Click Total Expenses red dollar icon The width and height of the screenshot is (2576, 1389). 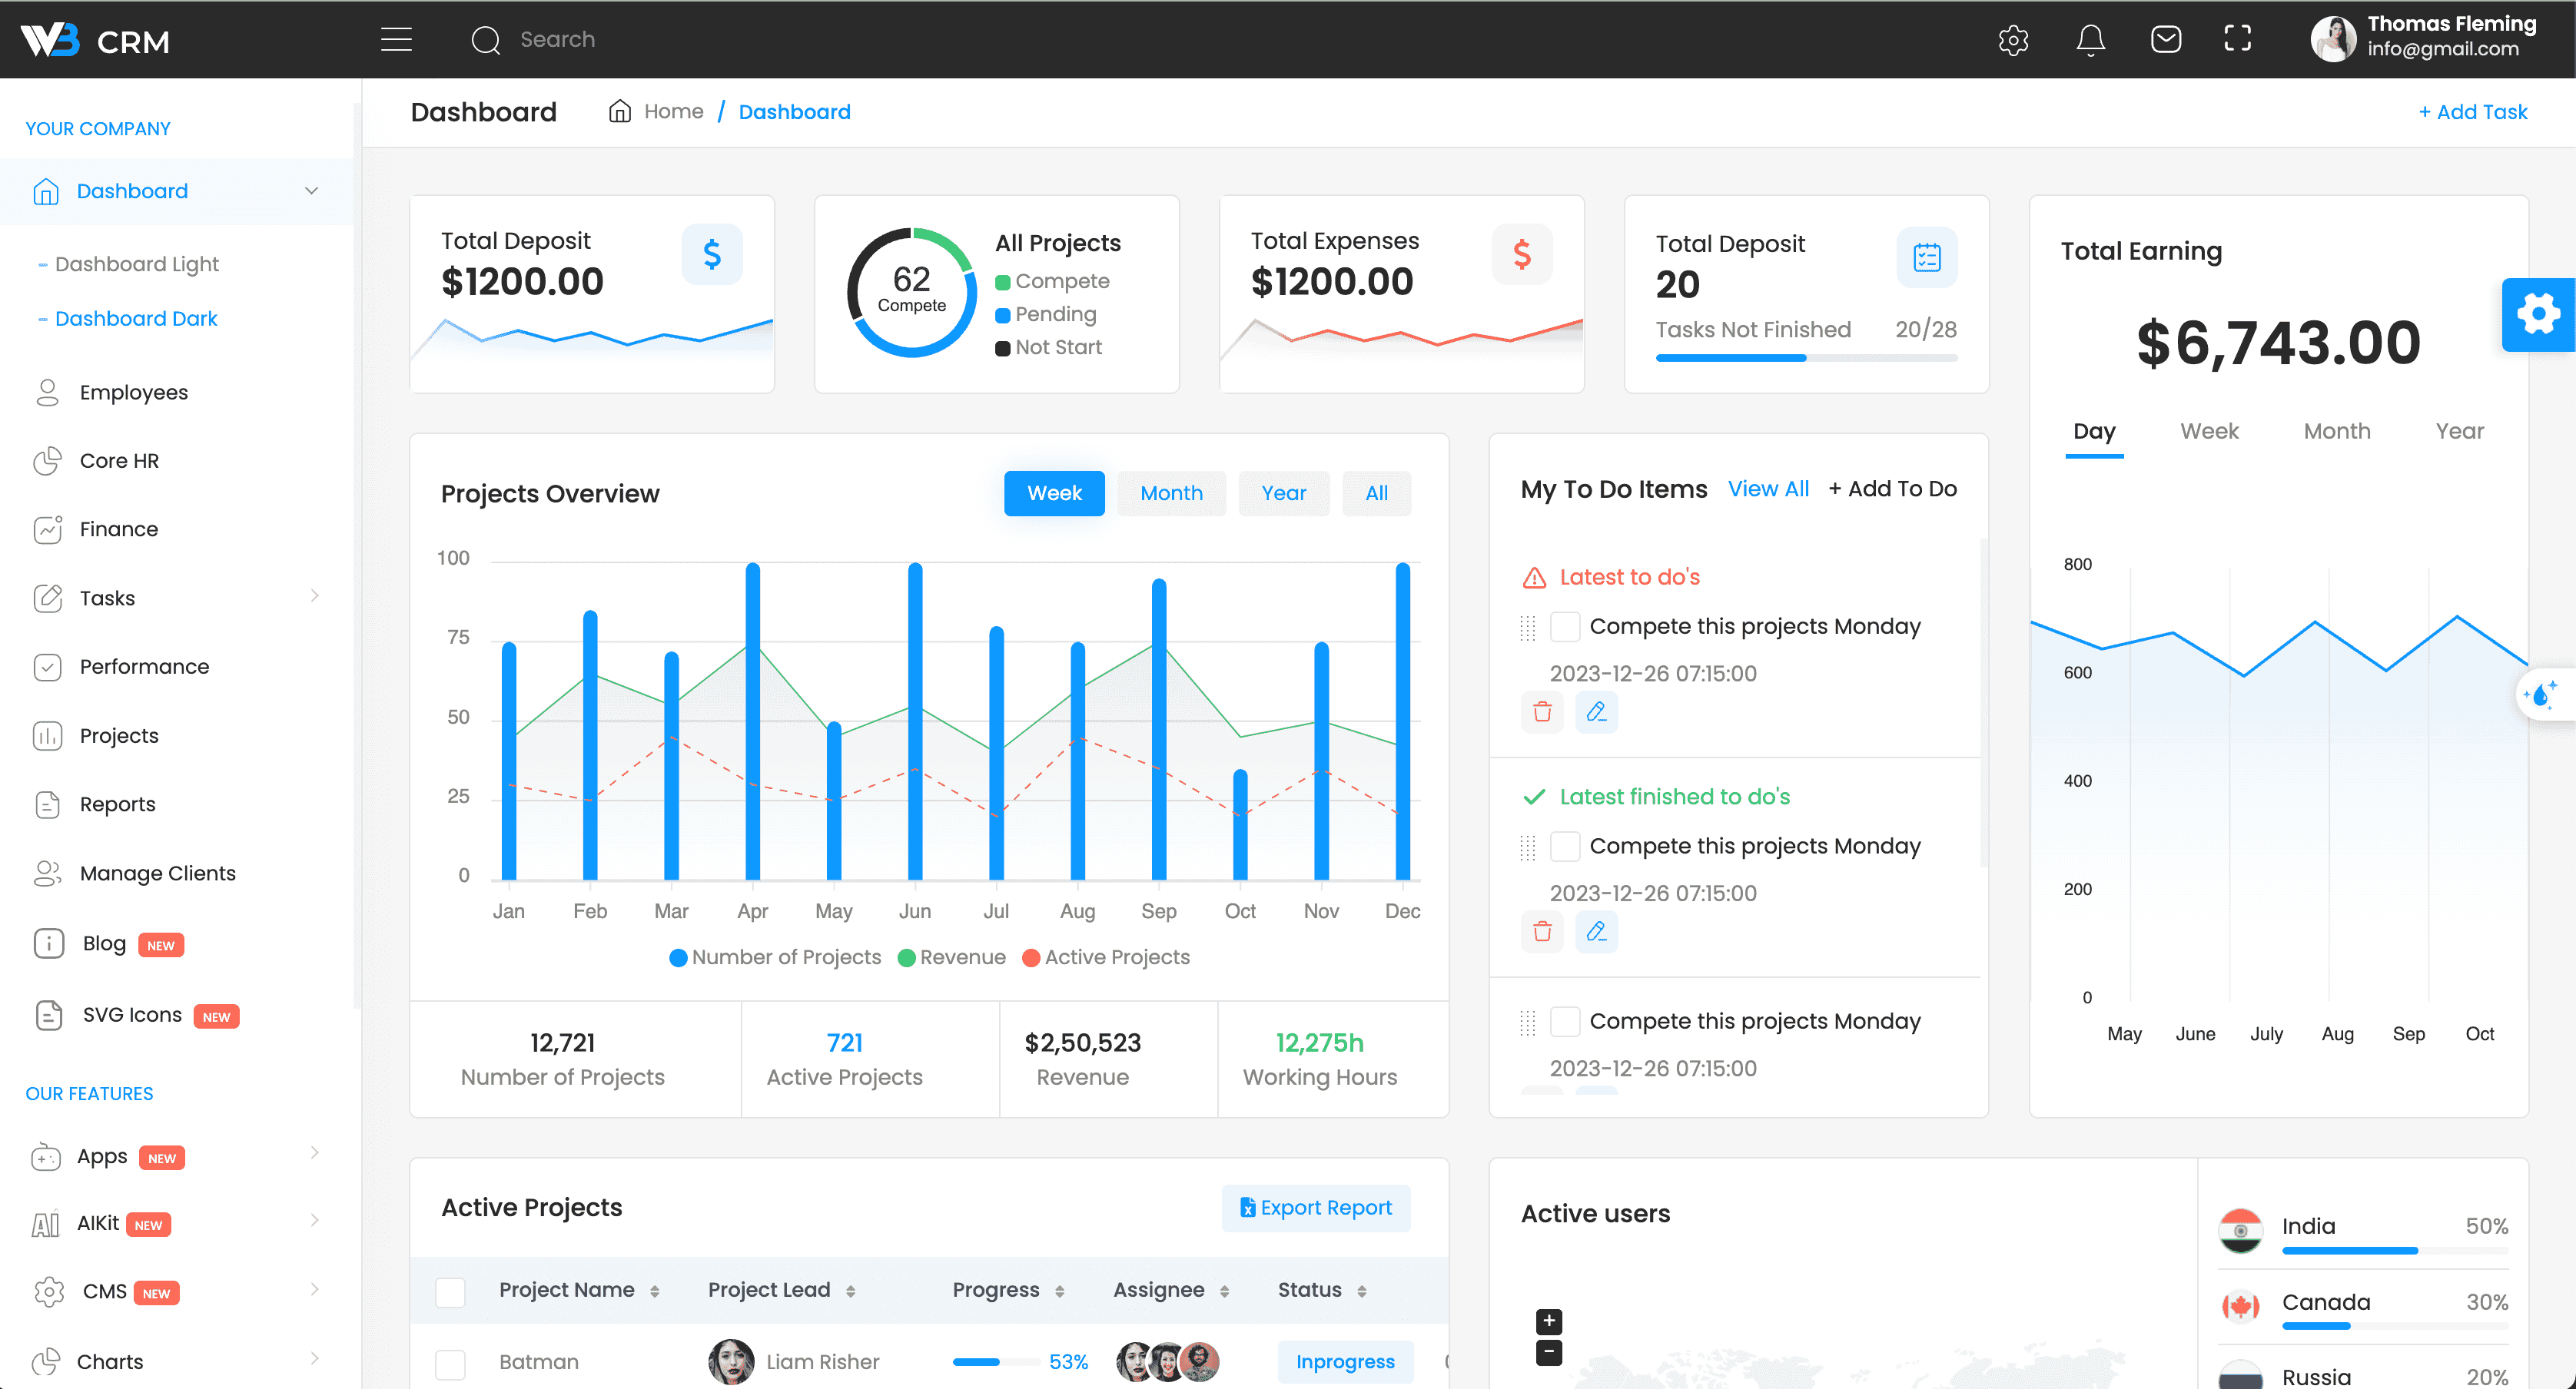click(x=1522, y=254)
